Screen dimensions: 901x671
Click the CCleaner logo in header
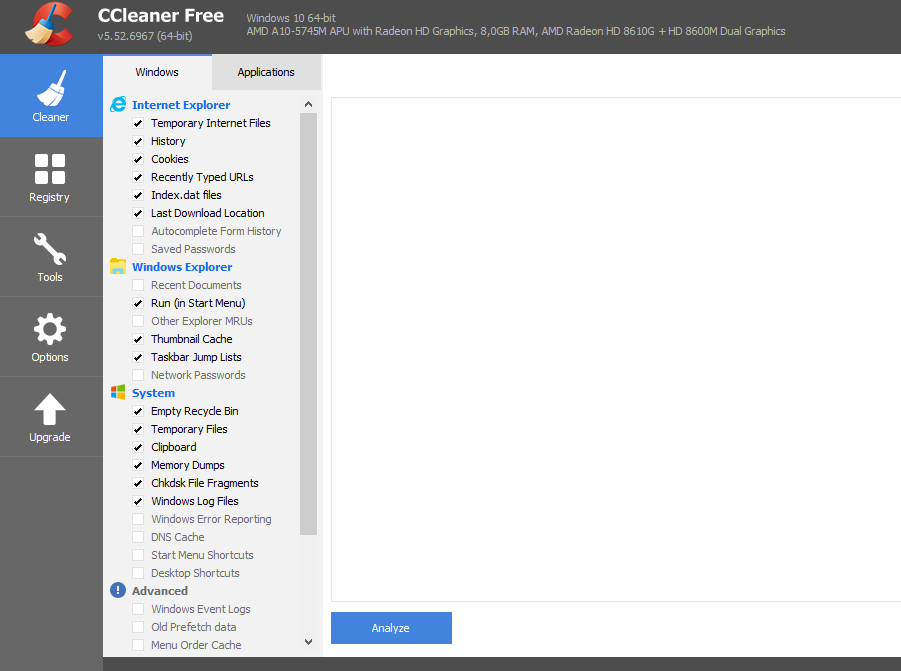tap(49, 24)
